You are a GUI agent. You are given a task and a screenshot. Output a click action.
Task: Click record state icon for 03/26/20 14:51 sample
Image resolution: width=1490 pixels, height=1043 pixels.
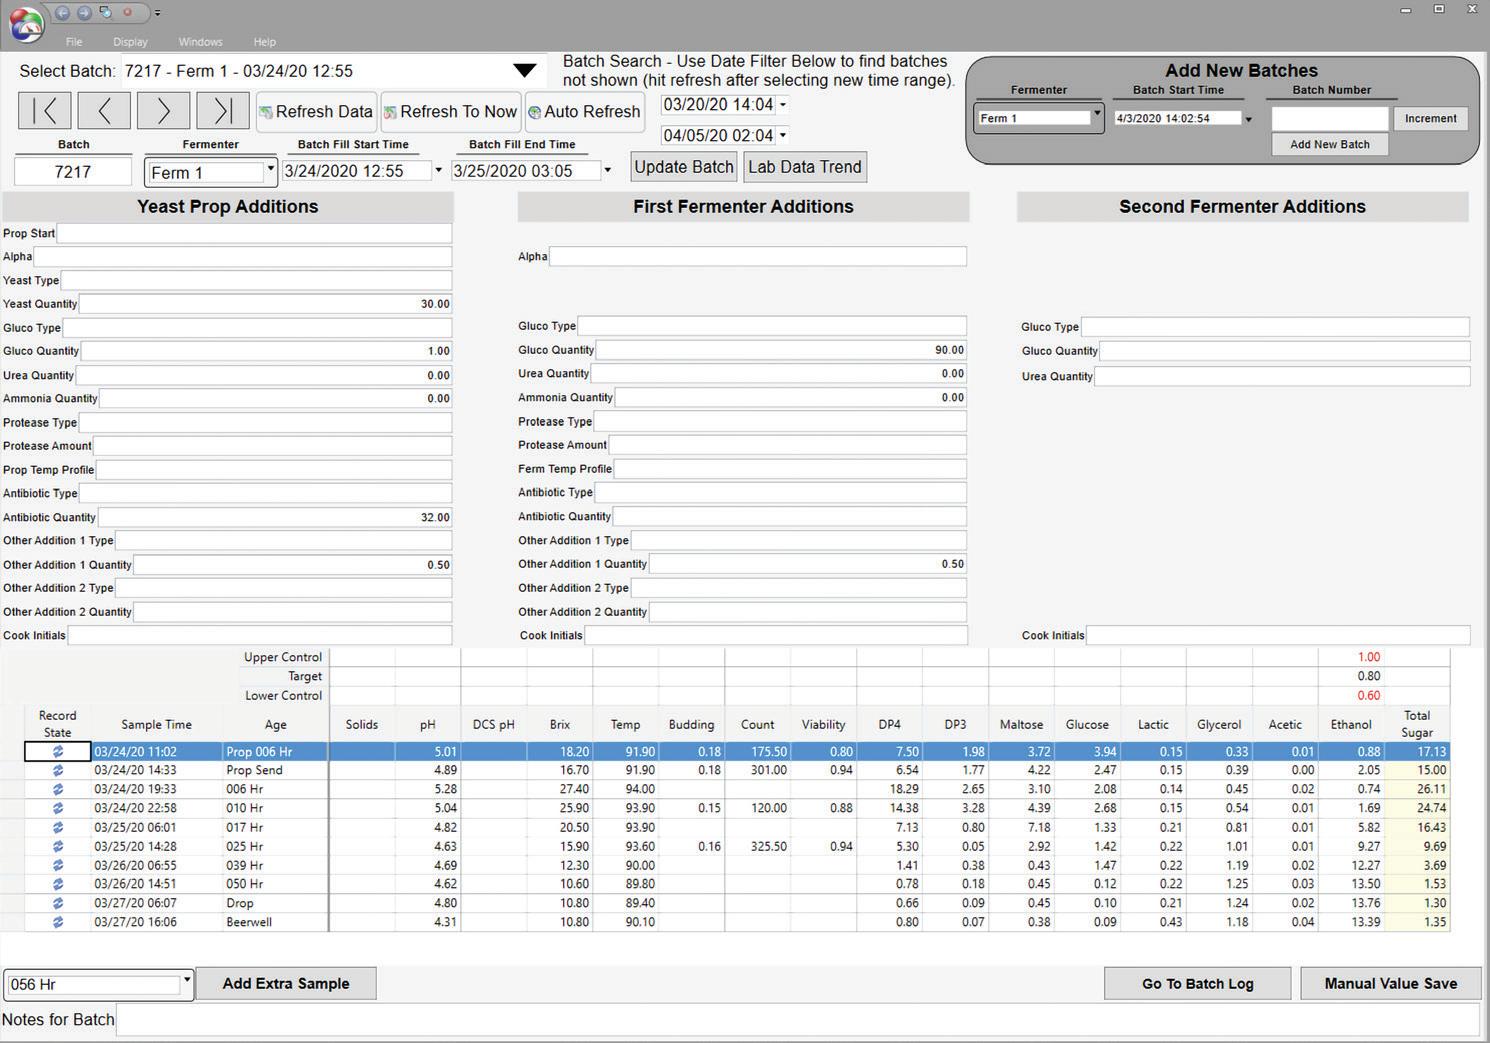tap(58, 885)
